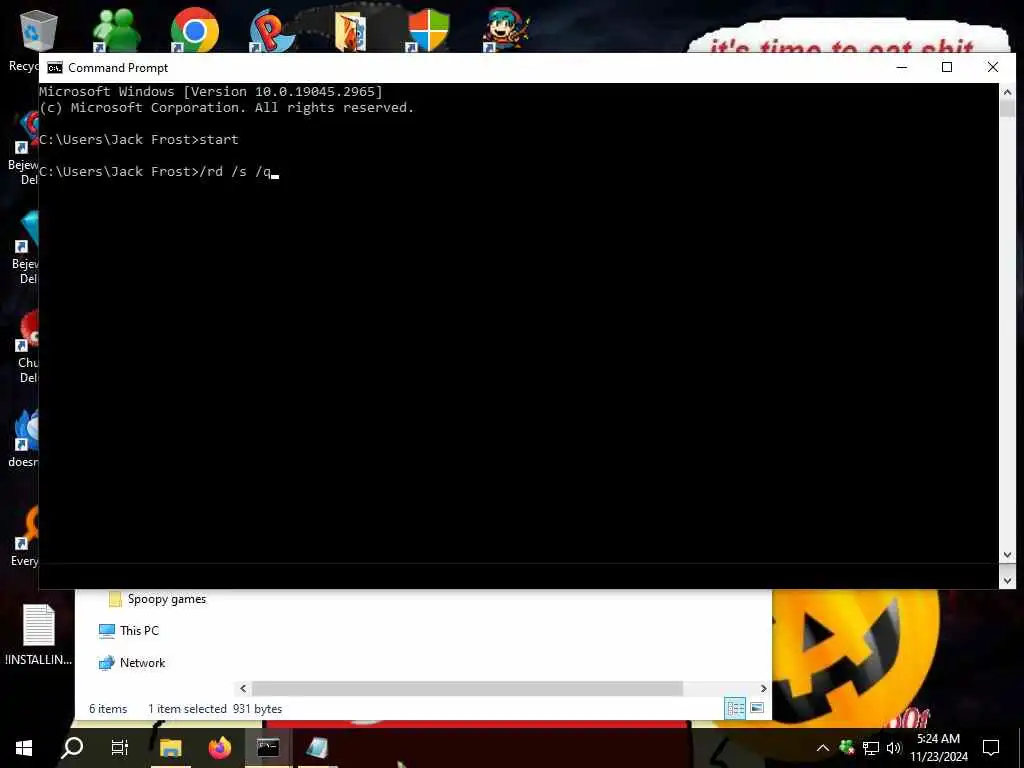Click the '6 items' status bar text
Image resolution: width=1024 pixels, height=768 pixels.
(108, 709)
